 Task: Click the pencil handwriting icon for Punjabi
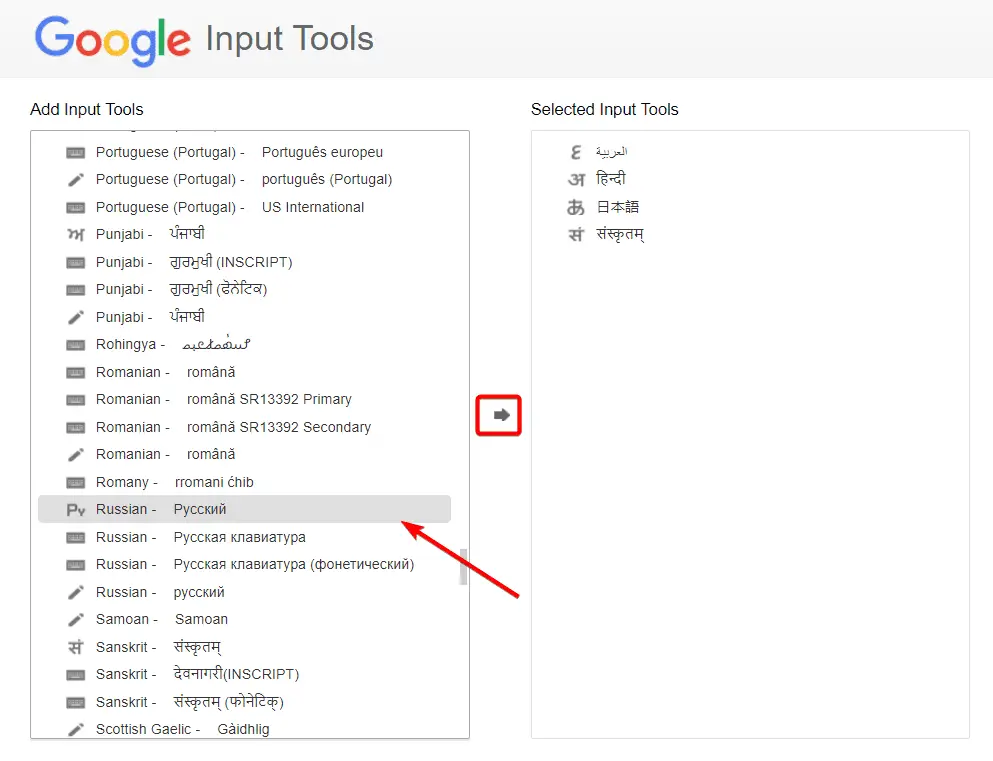75,317
